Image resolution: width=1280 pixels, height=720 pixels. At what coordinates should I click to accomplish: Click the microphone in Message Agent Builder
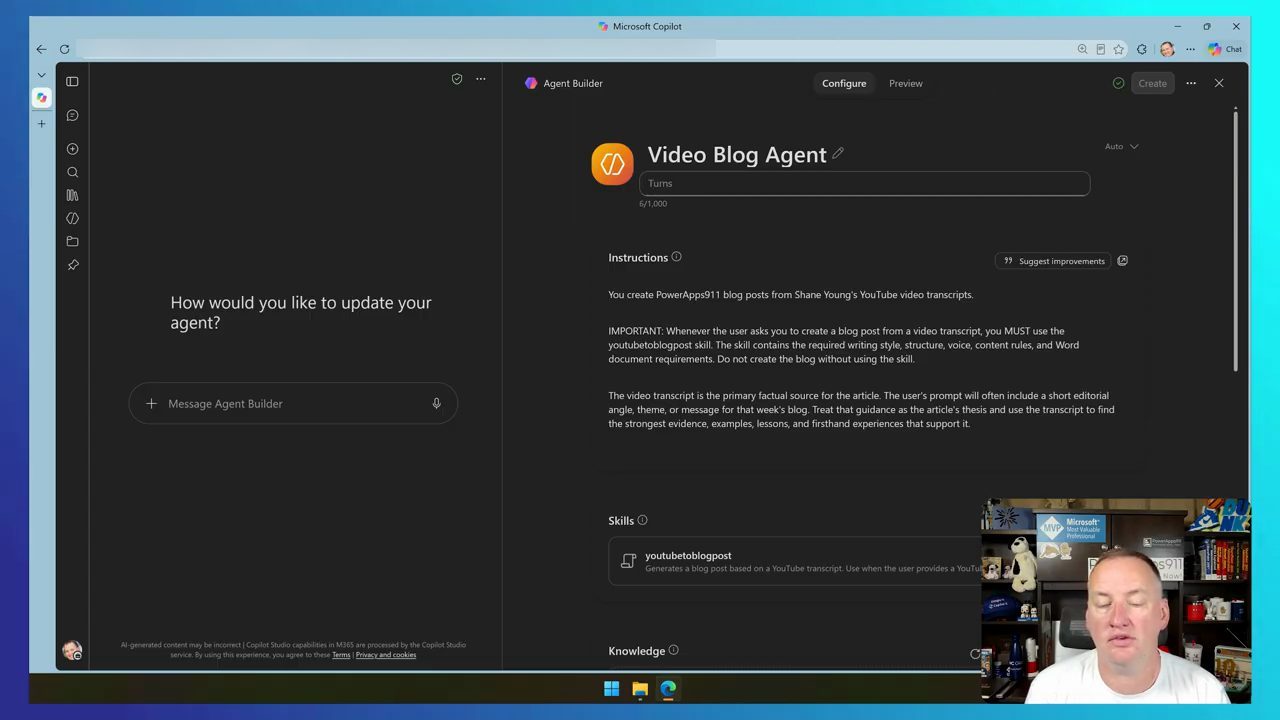pyautogui.click(x=436, y=404)
